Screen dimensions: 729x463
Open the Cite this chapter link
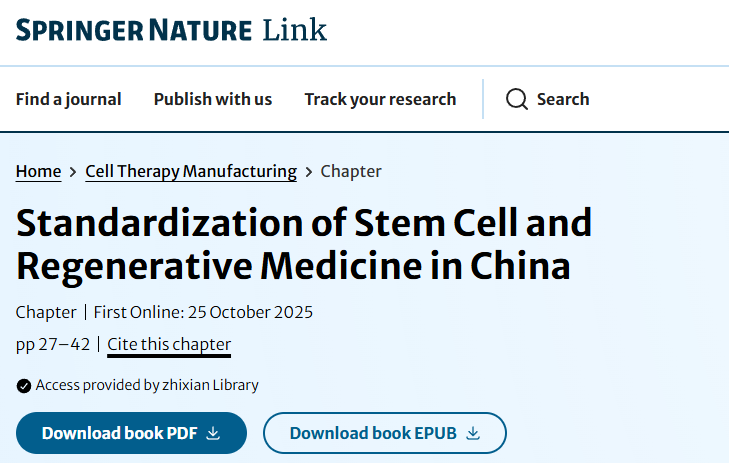coord(169,344)
